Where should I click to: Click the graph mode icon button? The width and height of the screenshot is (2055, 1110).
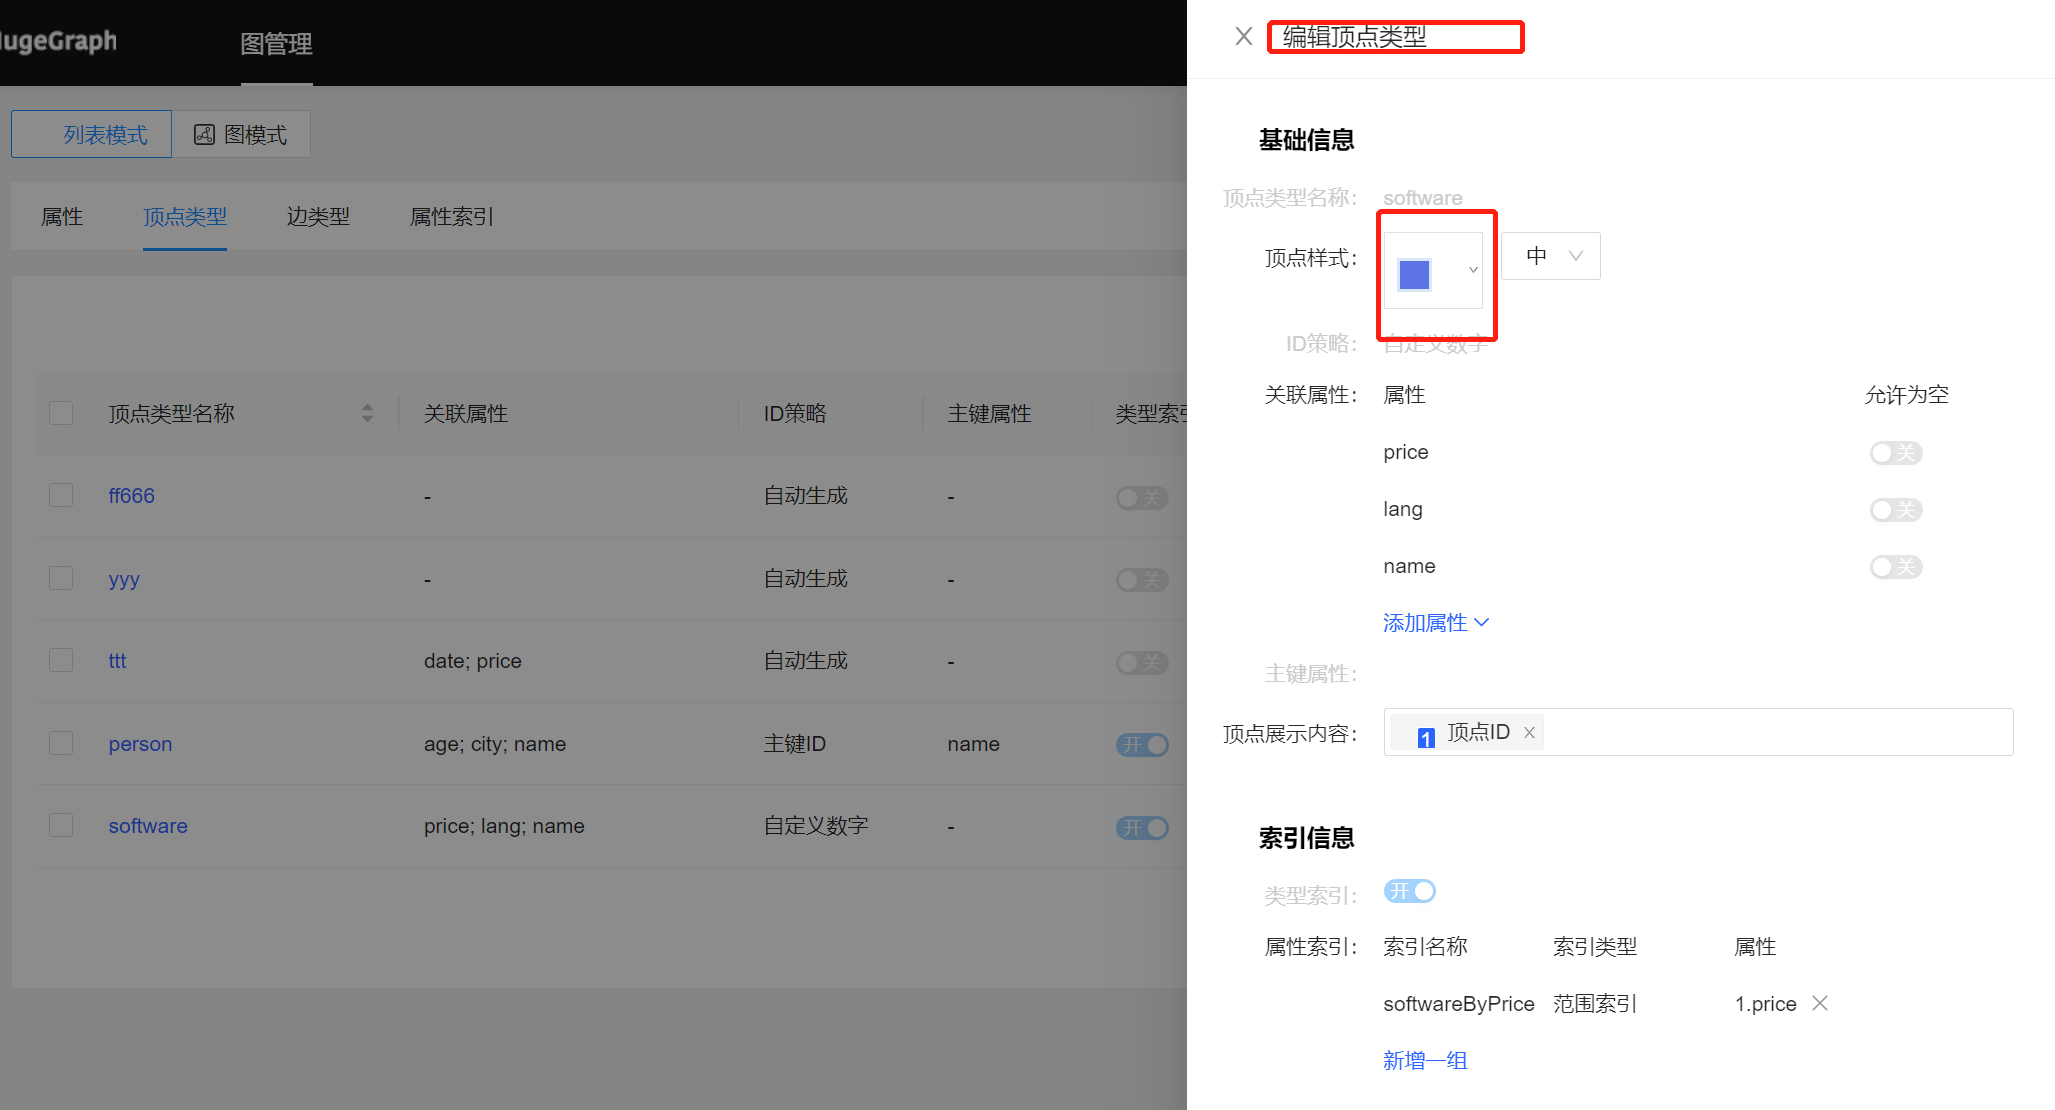(x=241, y=135)
